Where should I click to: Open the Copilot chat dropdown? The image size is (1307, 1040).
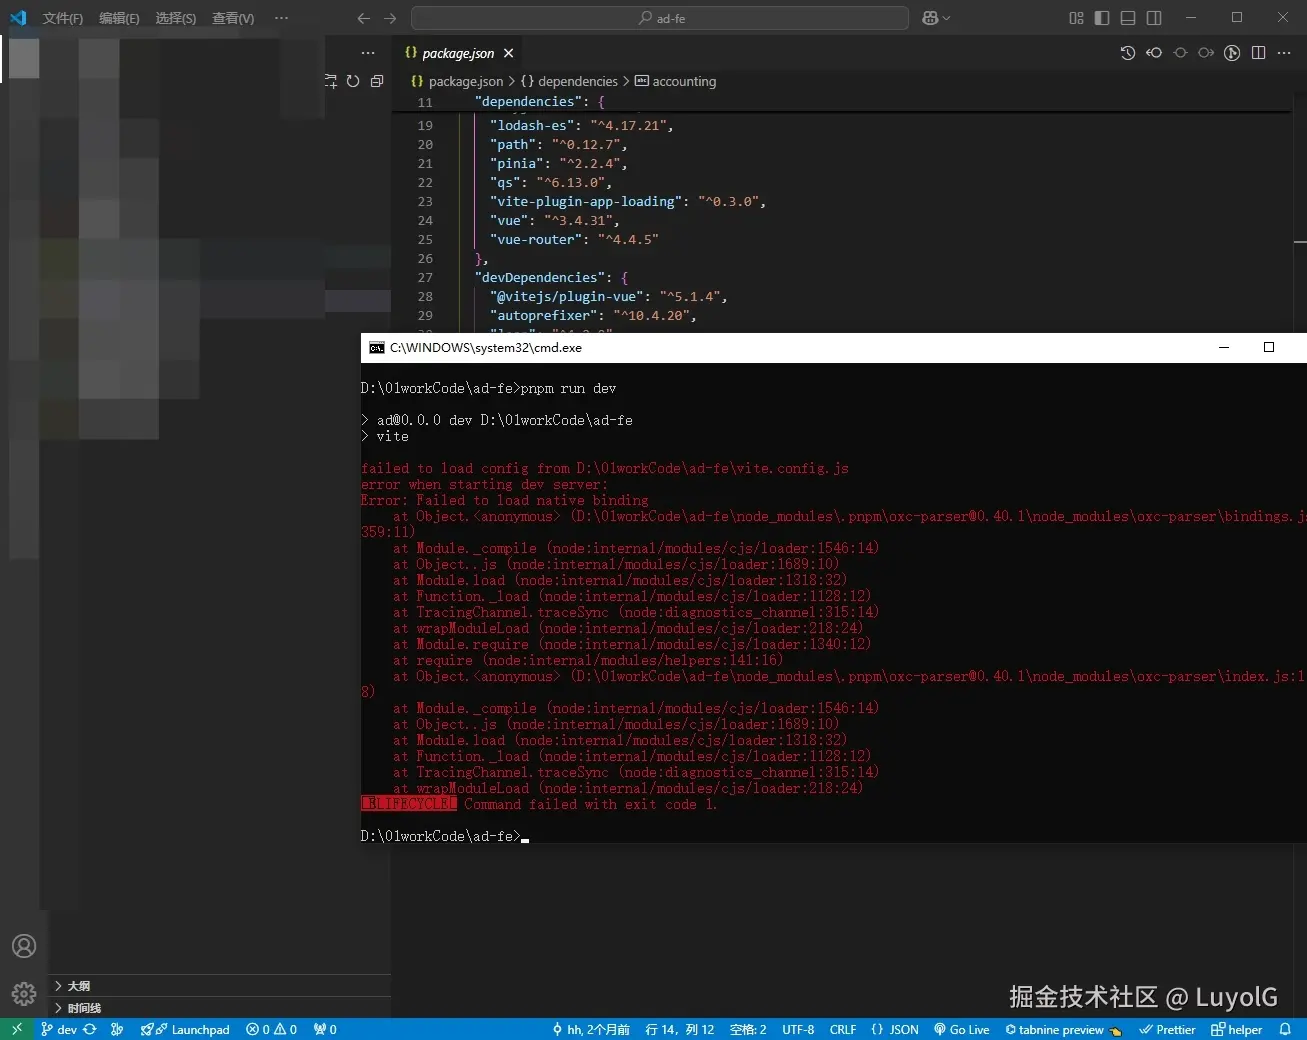[x=936, y=18]
